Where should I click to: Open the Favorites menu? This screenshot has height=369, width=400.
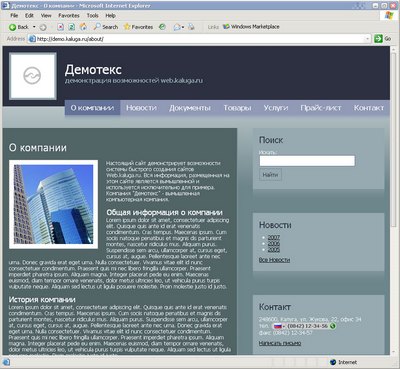click(x=69, y=15)
